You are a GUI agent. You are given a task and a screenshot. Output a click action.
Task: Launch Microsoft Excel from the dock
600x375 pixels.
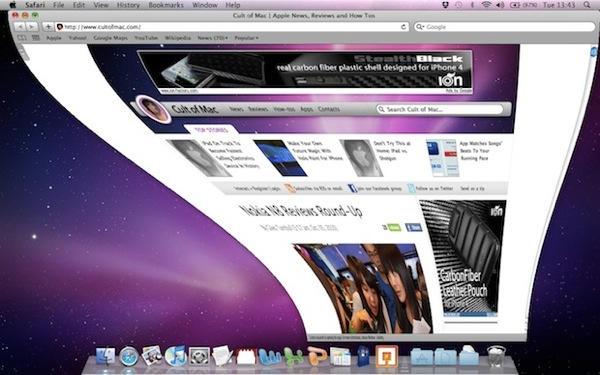tap(293, 357)
